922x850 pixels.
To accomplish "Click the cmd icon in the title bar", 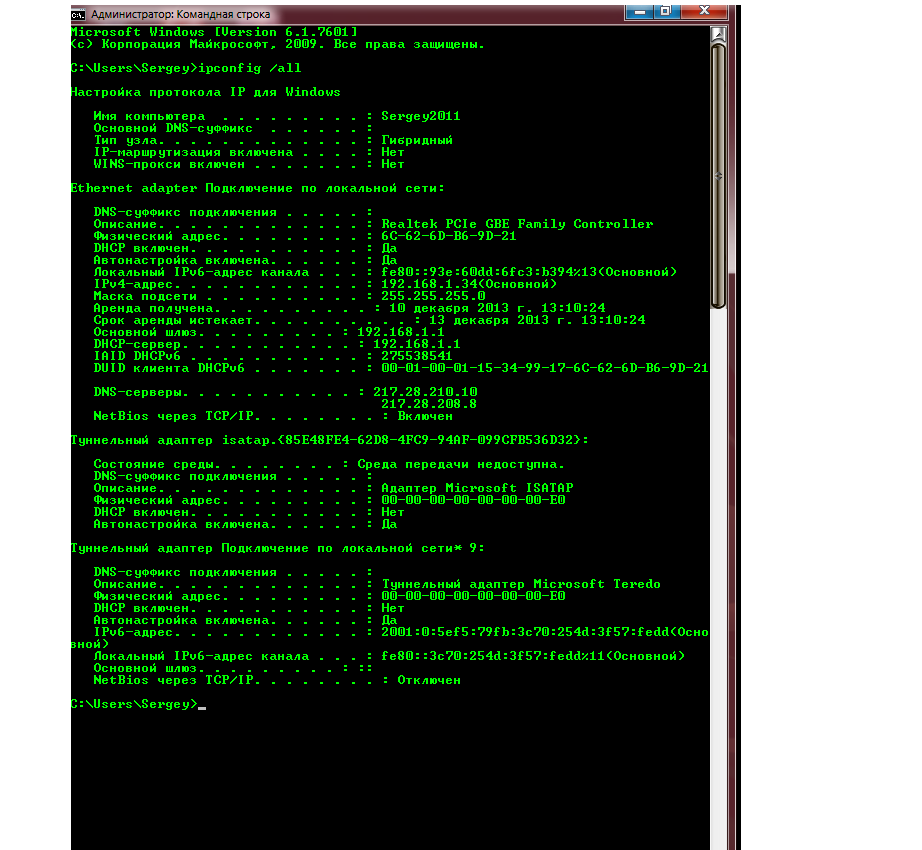I will (78, 15).
